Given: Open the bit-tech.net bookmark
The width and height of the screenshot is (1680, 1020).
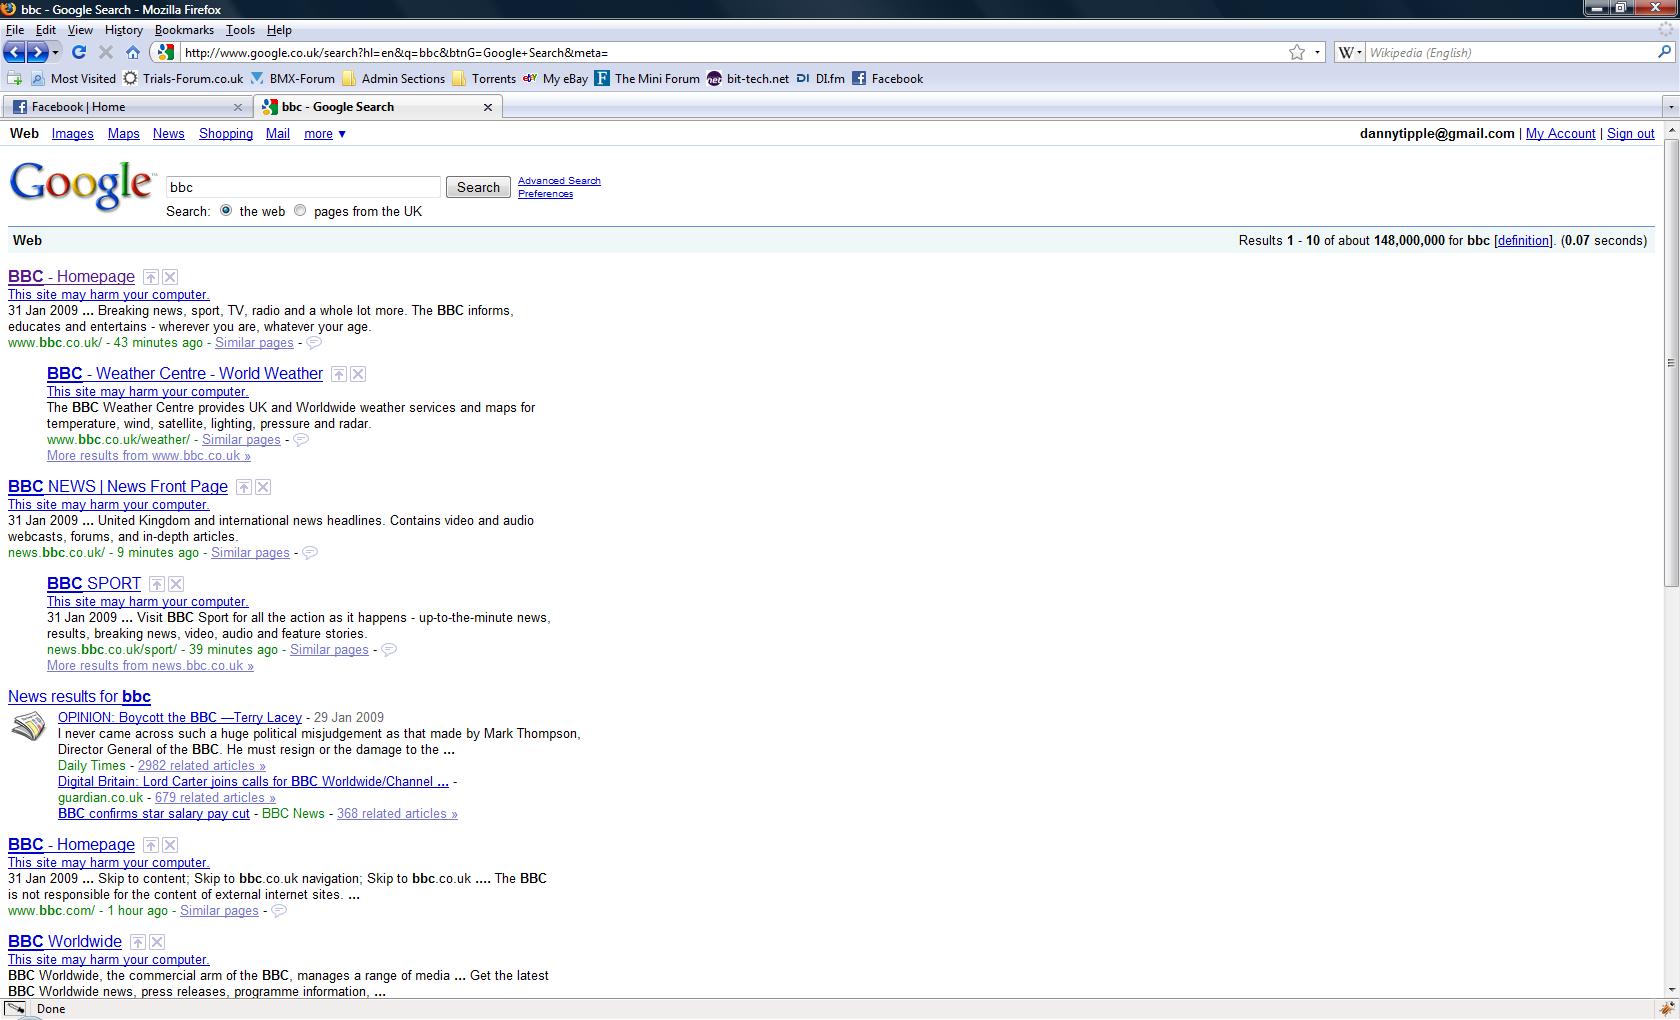Looking at the screenshot, I should click(x=748, y=78).
